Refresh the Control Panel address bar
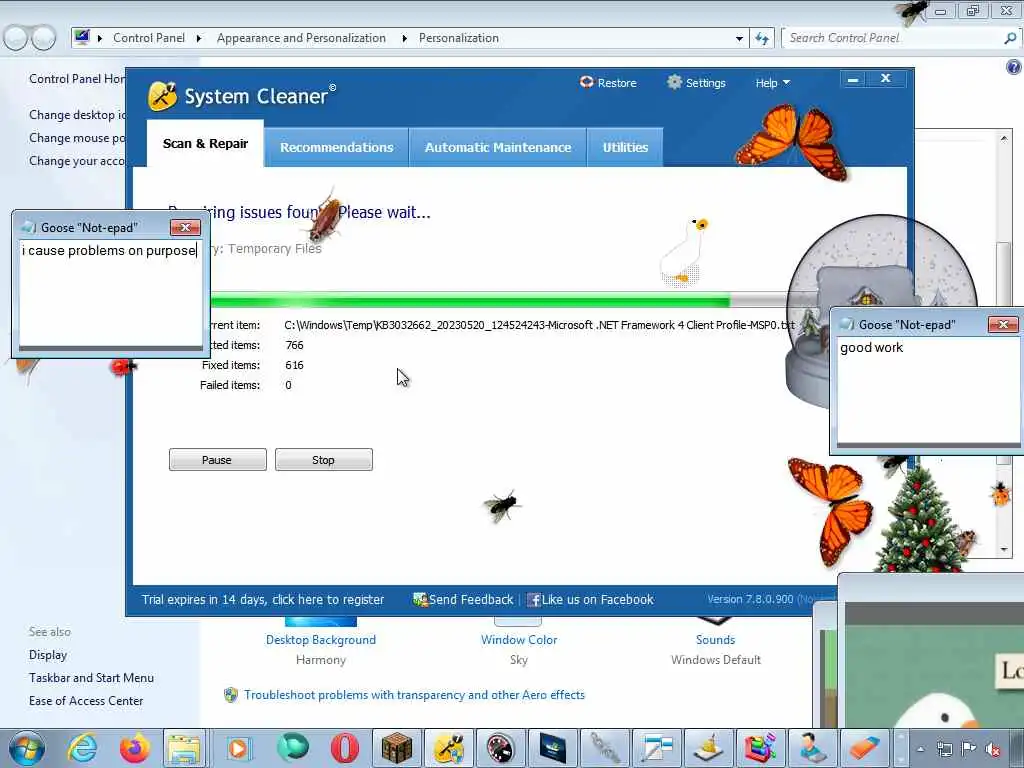Viewport: 1024px width, 768px height. [x=762, y=39]
